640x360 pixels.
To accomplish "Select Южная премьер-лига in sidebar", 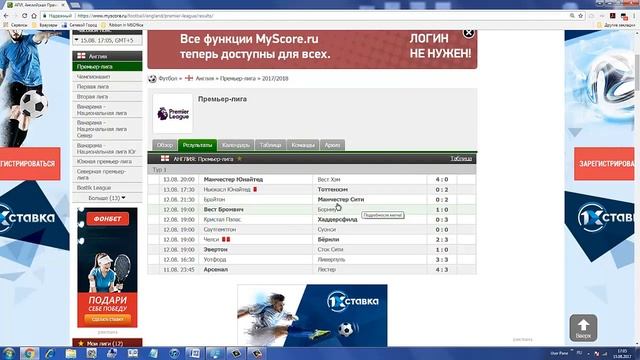I will pos(107,161).
